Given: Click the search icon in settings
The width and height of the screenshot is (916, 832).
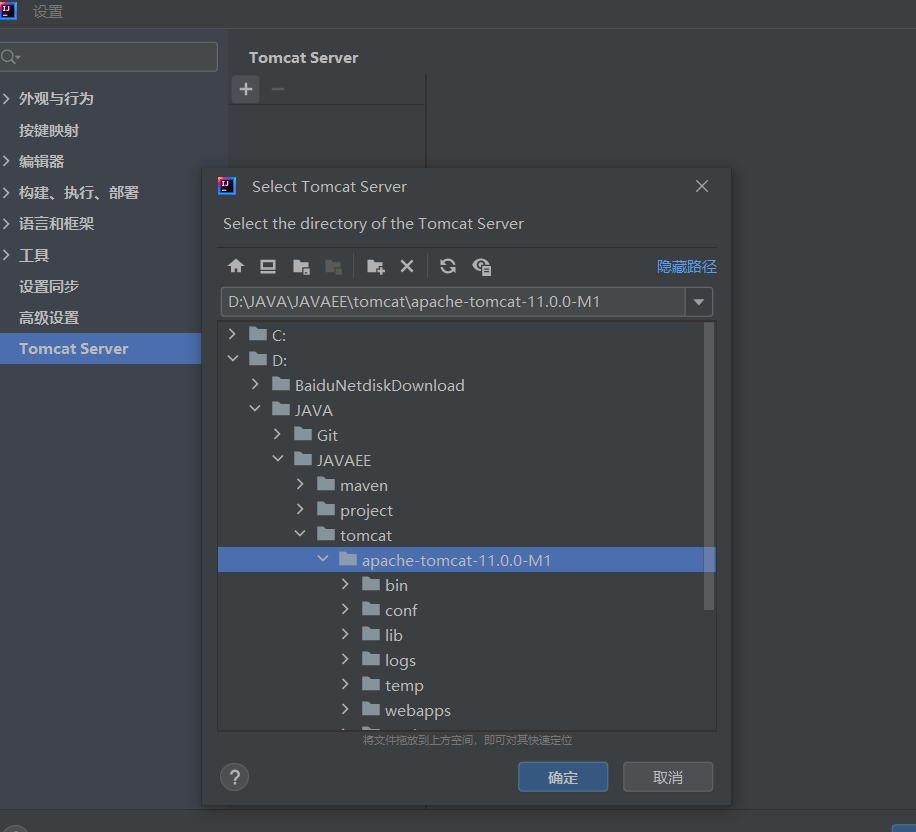Looking at the screenshot, I should coord(10,57).
